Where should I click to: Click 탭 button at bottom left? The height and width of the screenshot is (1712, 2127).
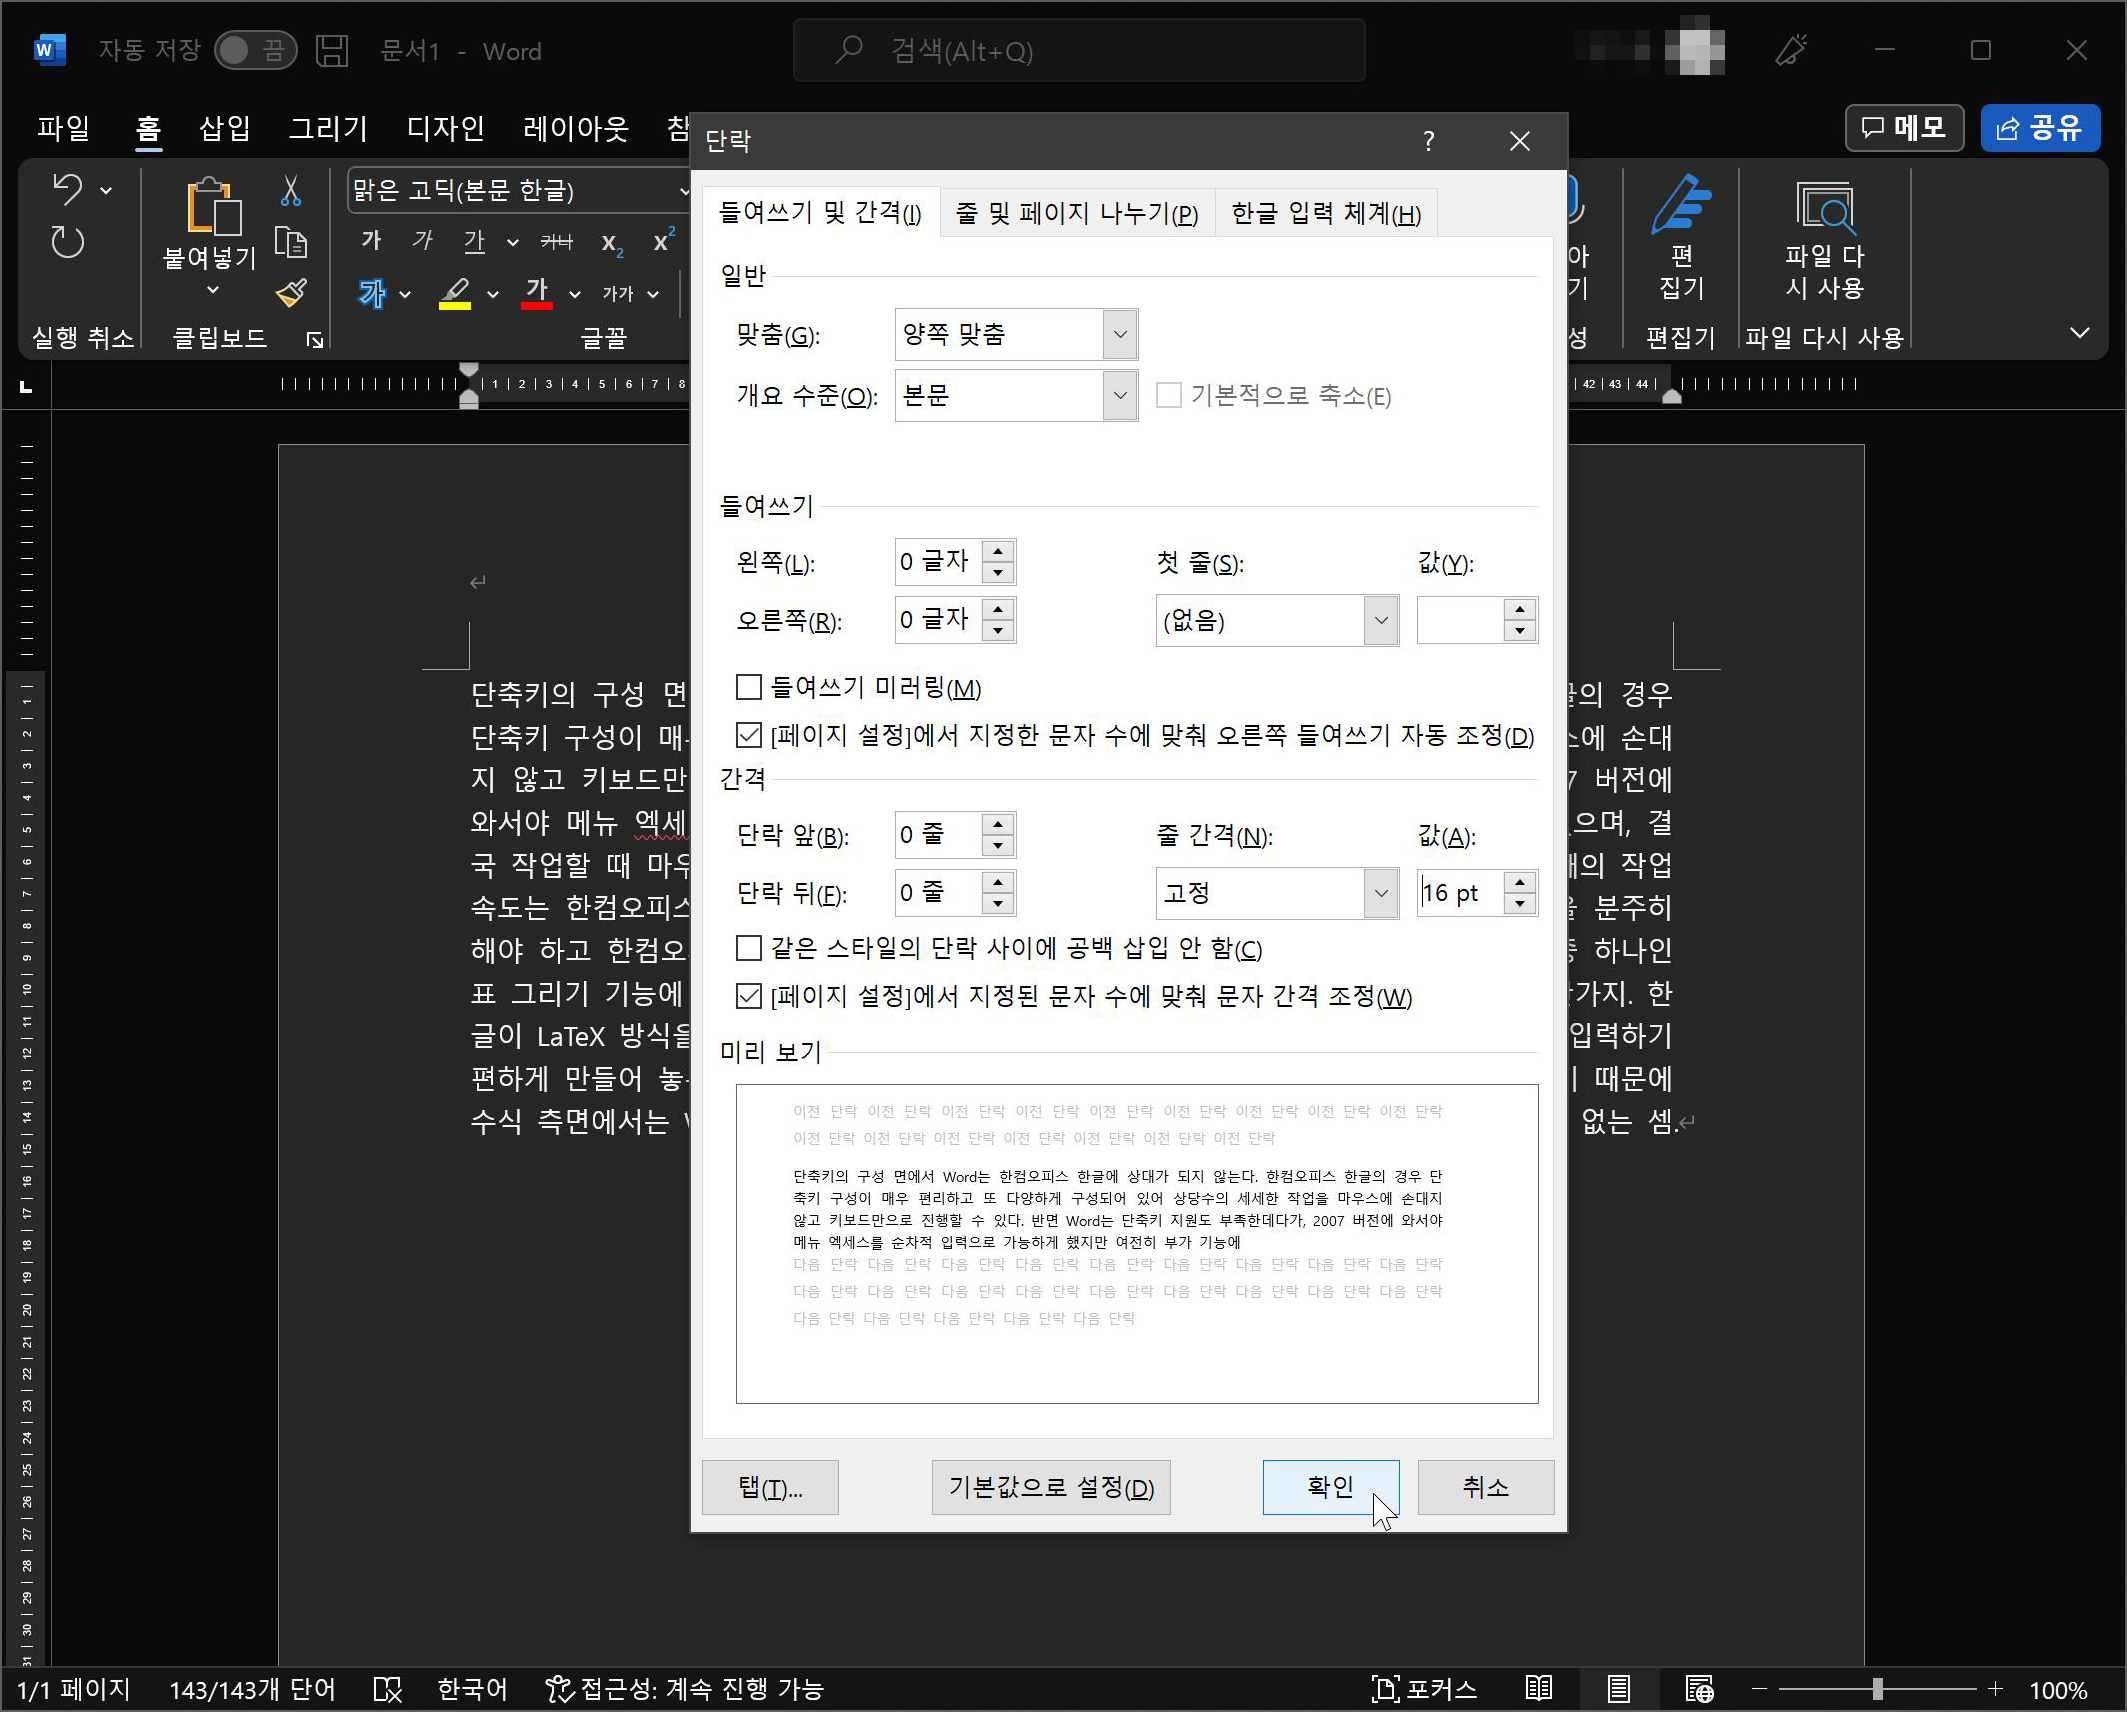tap(774, 1487)
